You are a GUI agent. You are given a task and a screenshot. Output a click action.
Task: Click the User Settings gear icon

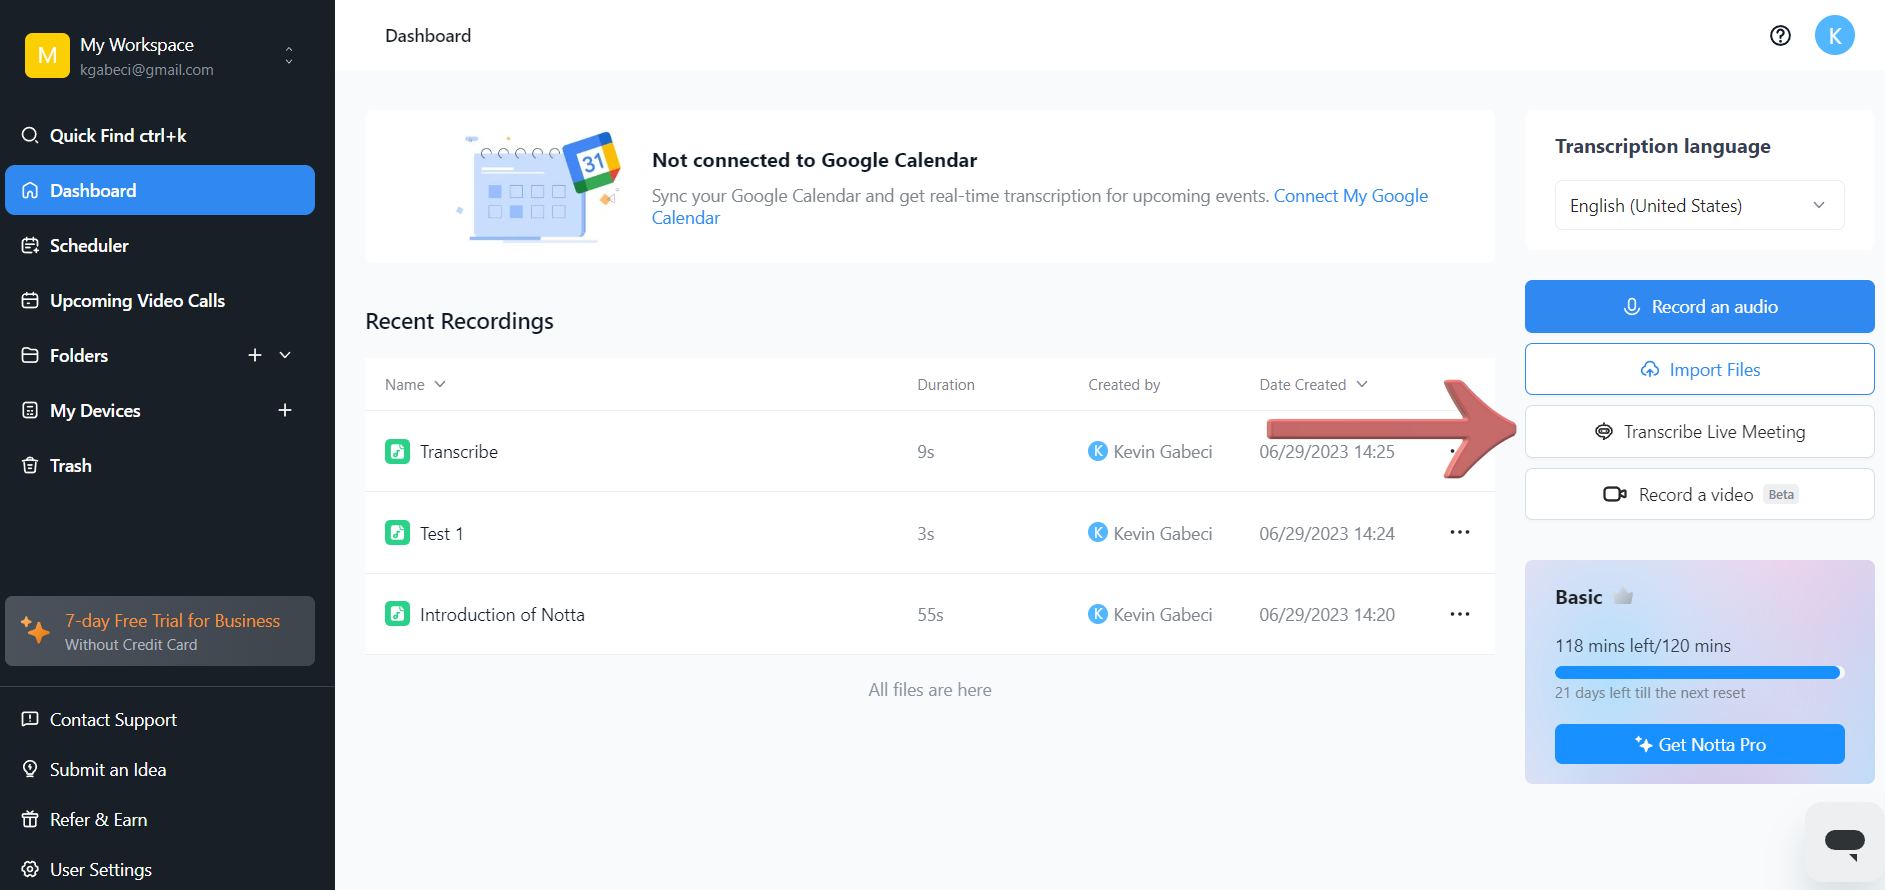(x=30, y=869)
